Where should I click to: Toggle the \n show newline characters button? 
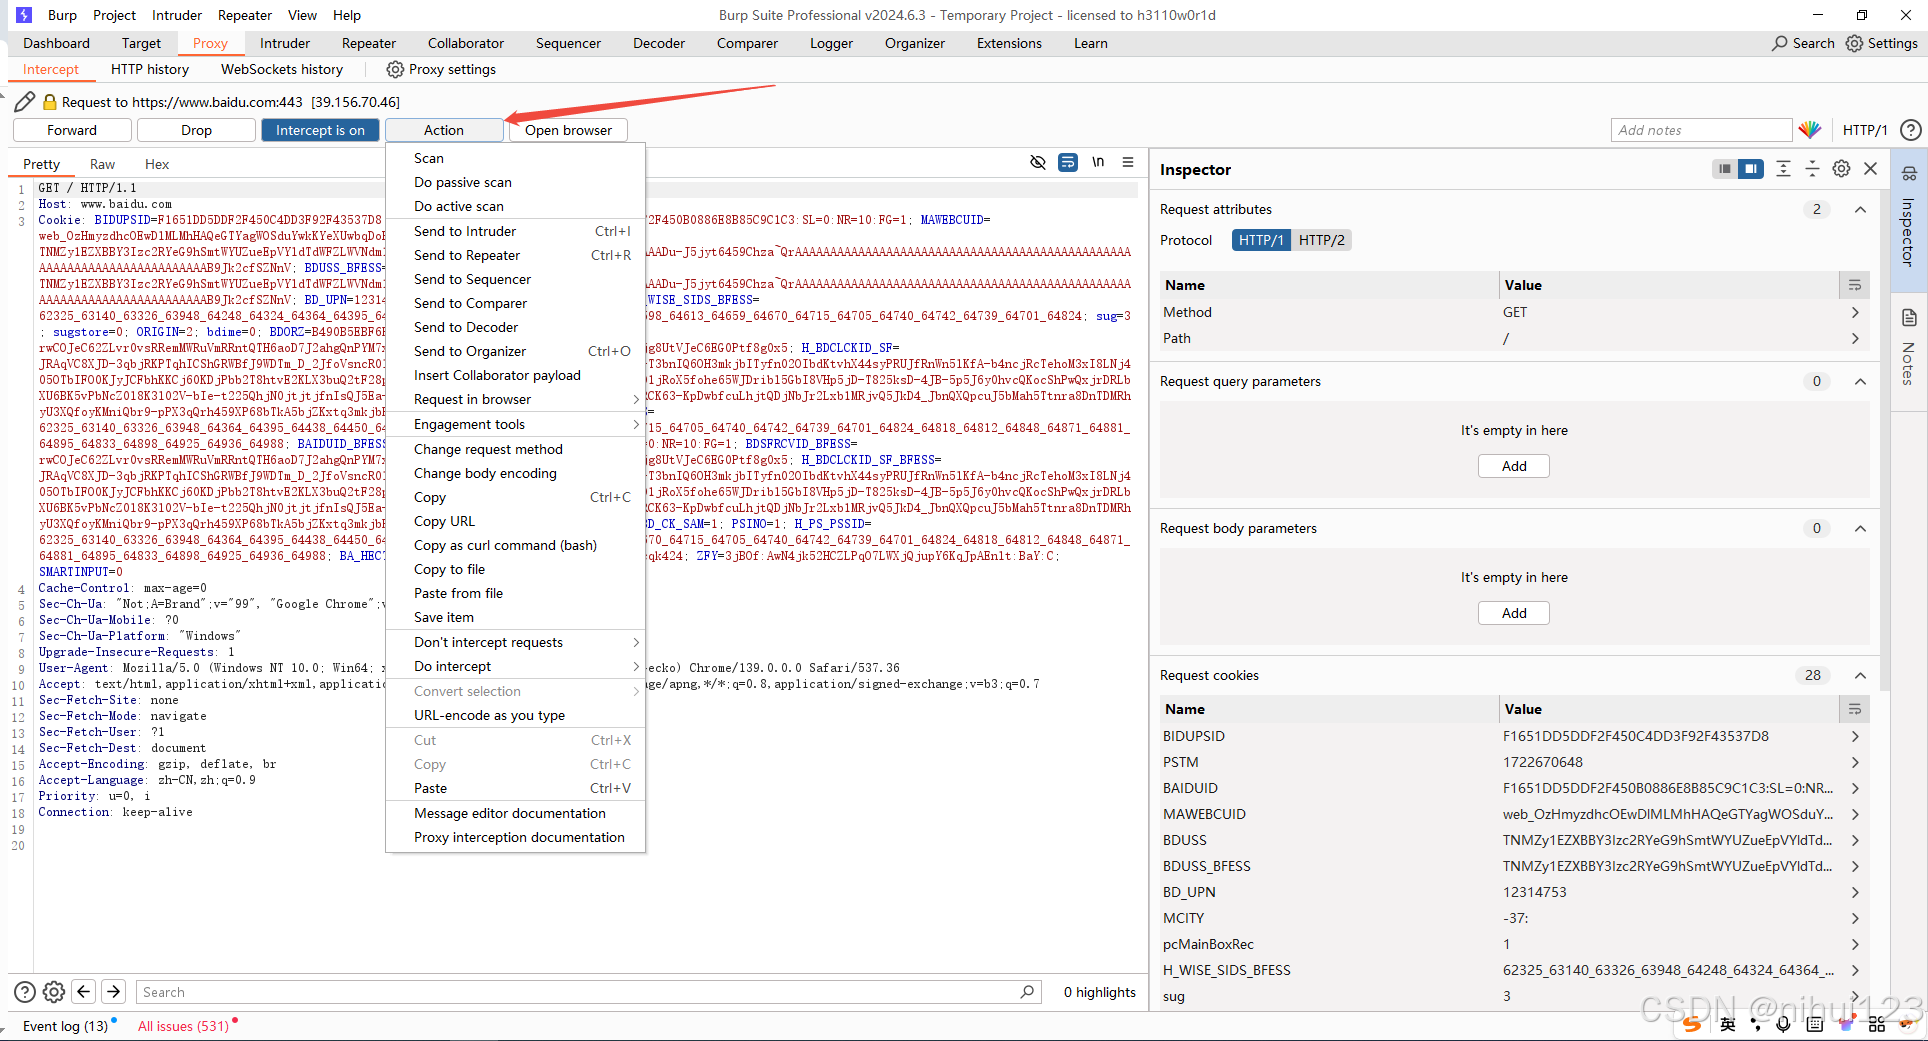[1098, 162]
